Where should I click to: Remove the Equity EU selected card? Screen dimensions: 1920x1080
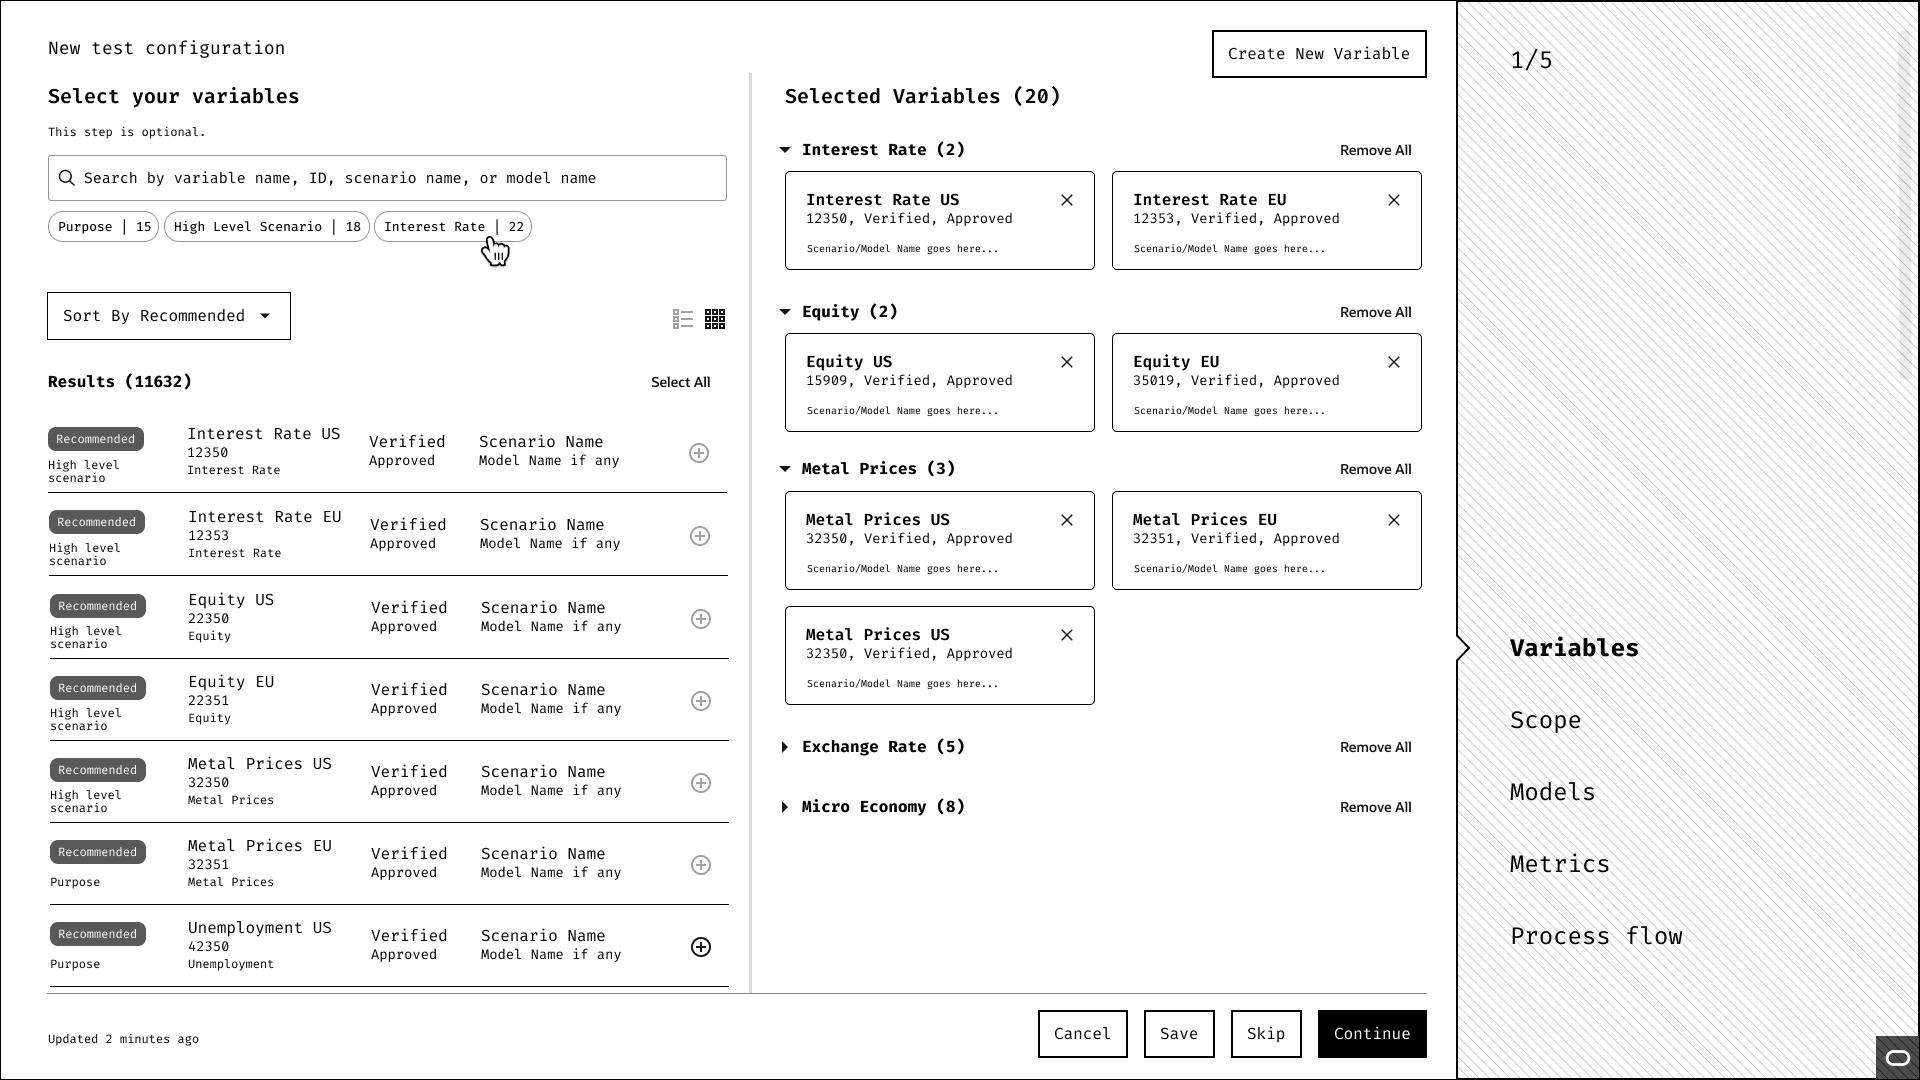point(1394,362)
